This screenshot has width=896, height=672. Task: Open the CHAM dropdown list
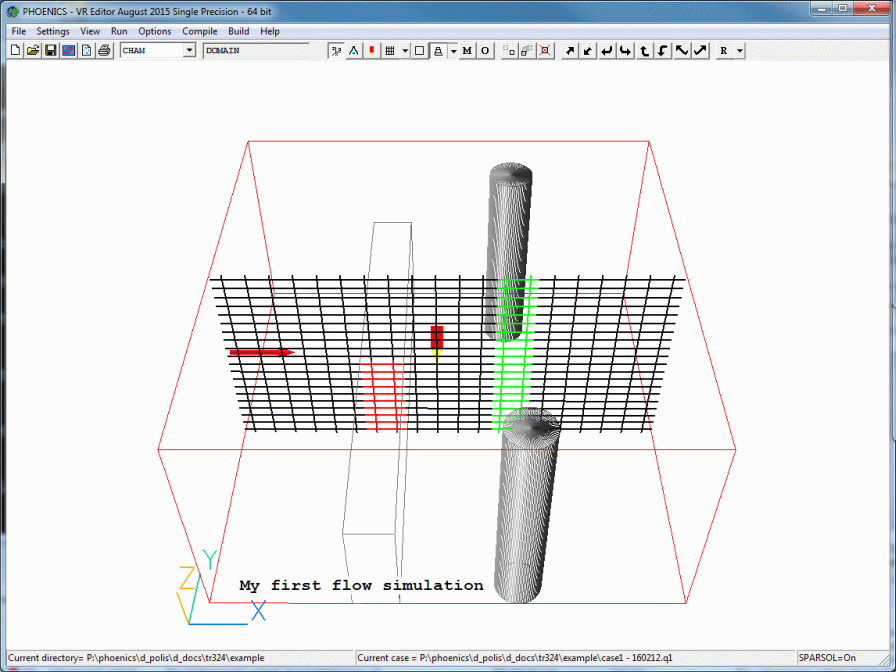tap(189, 50)
